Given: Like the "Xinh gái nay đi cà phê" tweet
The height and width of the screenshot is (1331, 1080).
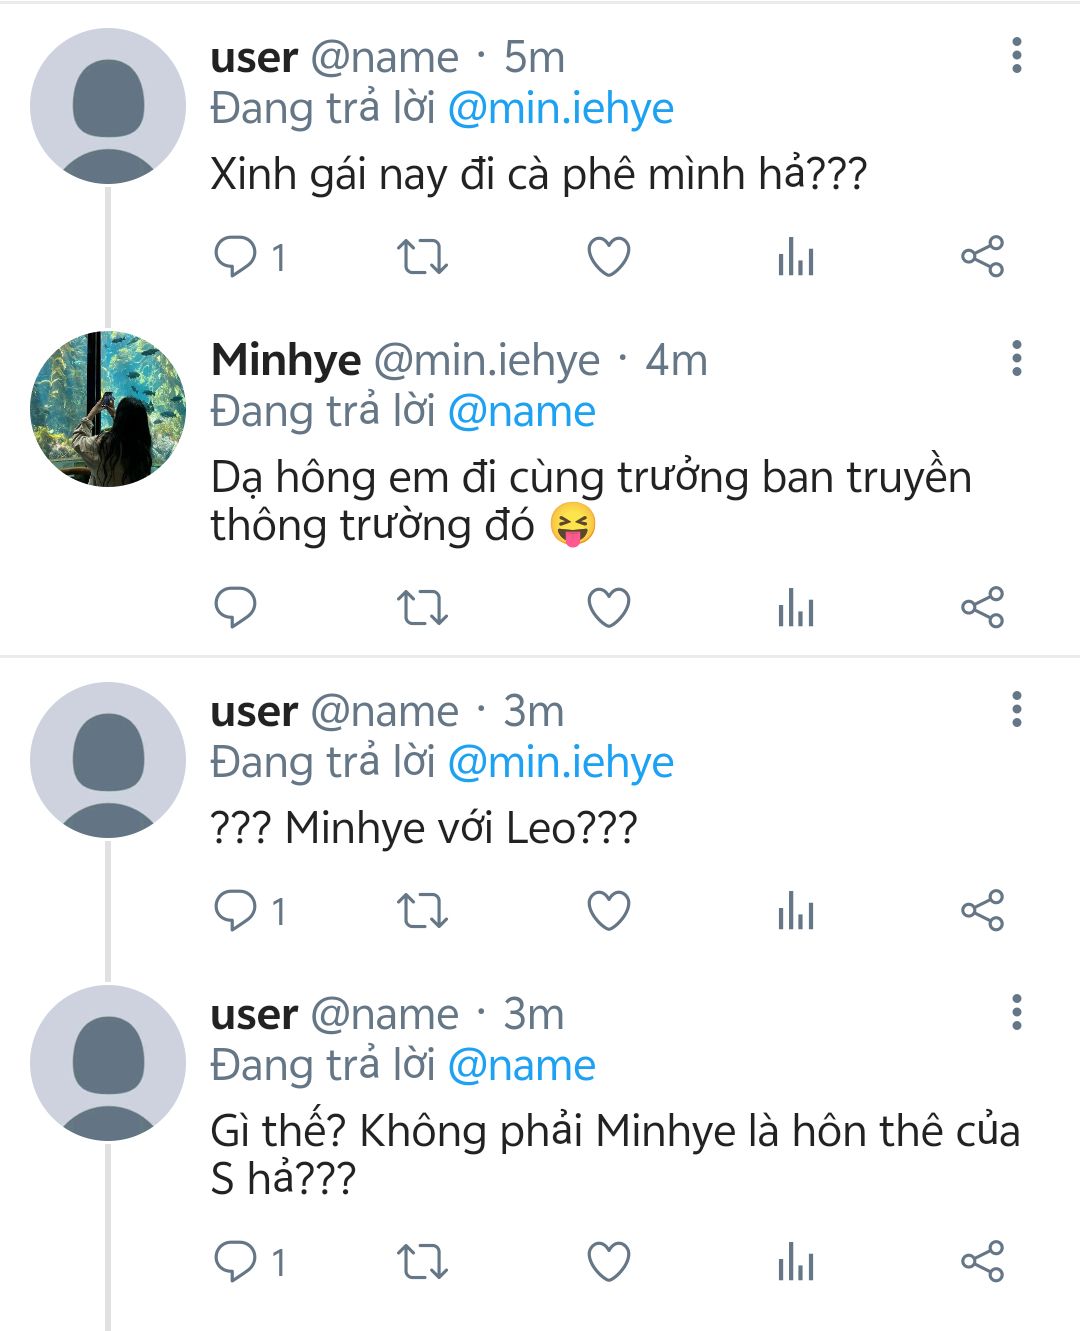Looking at the screenshot, I should 608,257.
